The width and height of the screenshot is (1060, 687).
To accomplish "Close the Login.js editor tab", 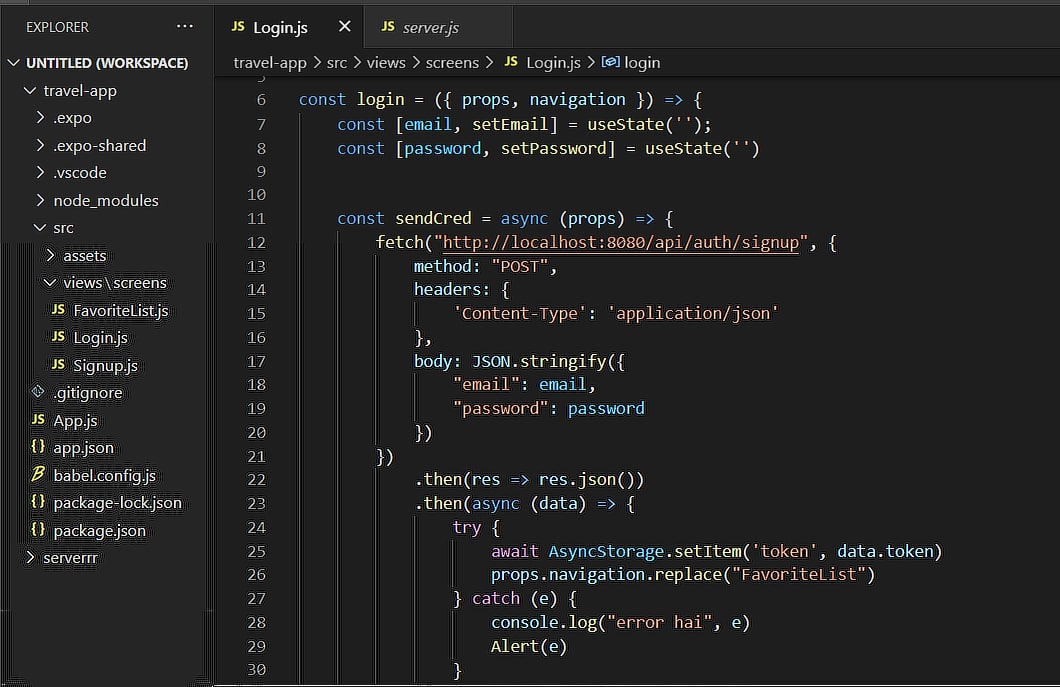I will pyautogui.click(x=345, y=26).
